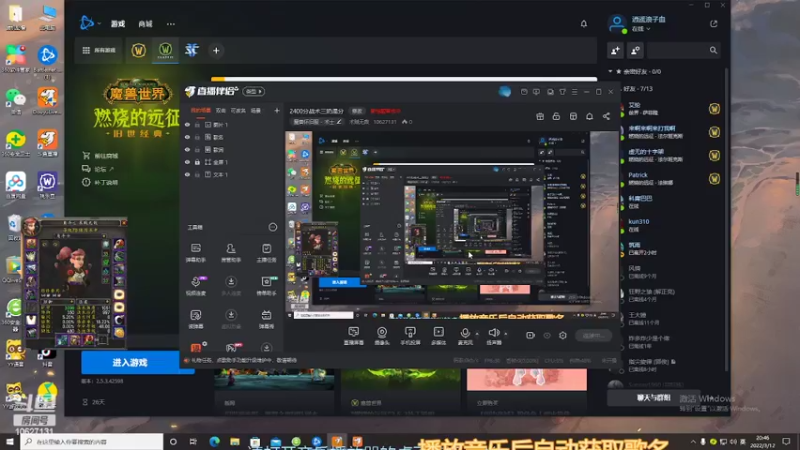Open streaming settings gear icon

tap(563, 335)
